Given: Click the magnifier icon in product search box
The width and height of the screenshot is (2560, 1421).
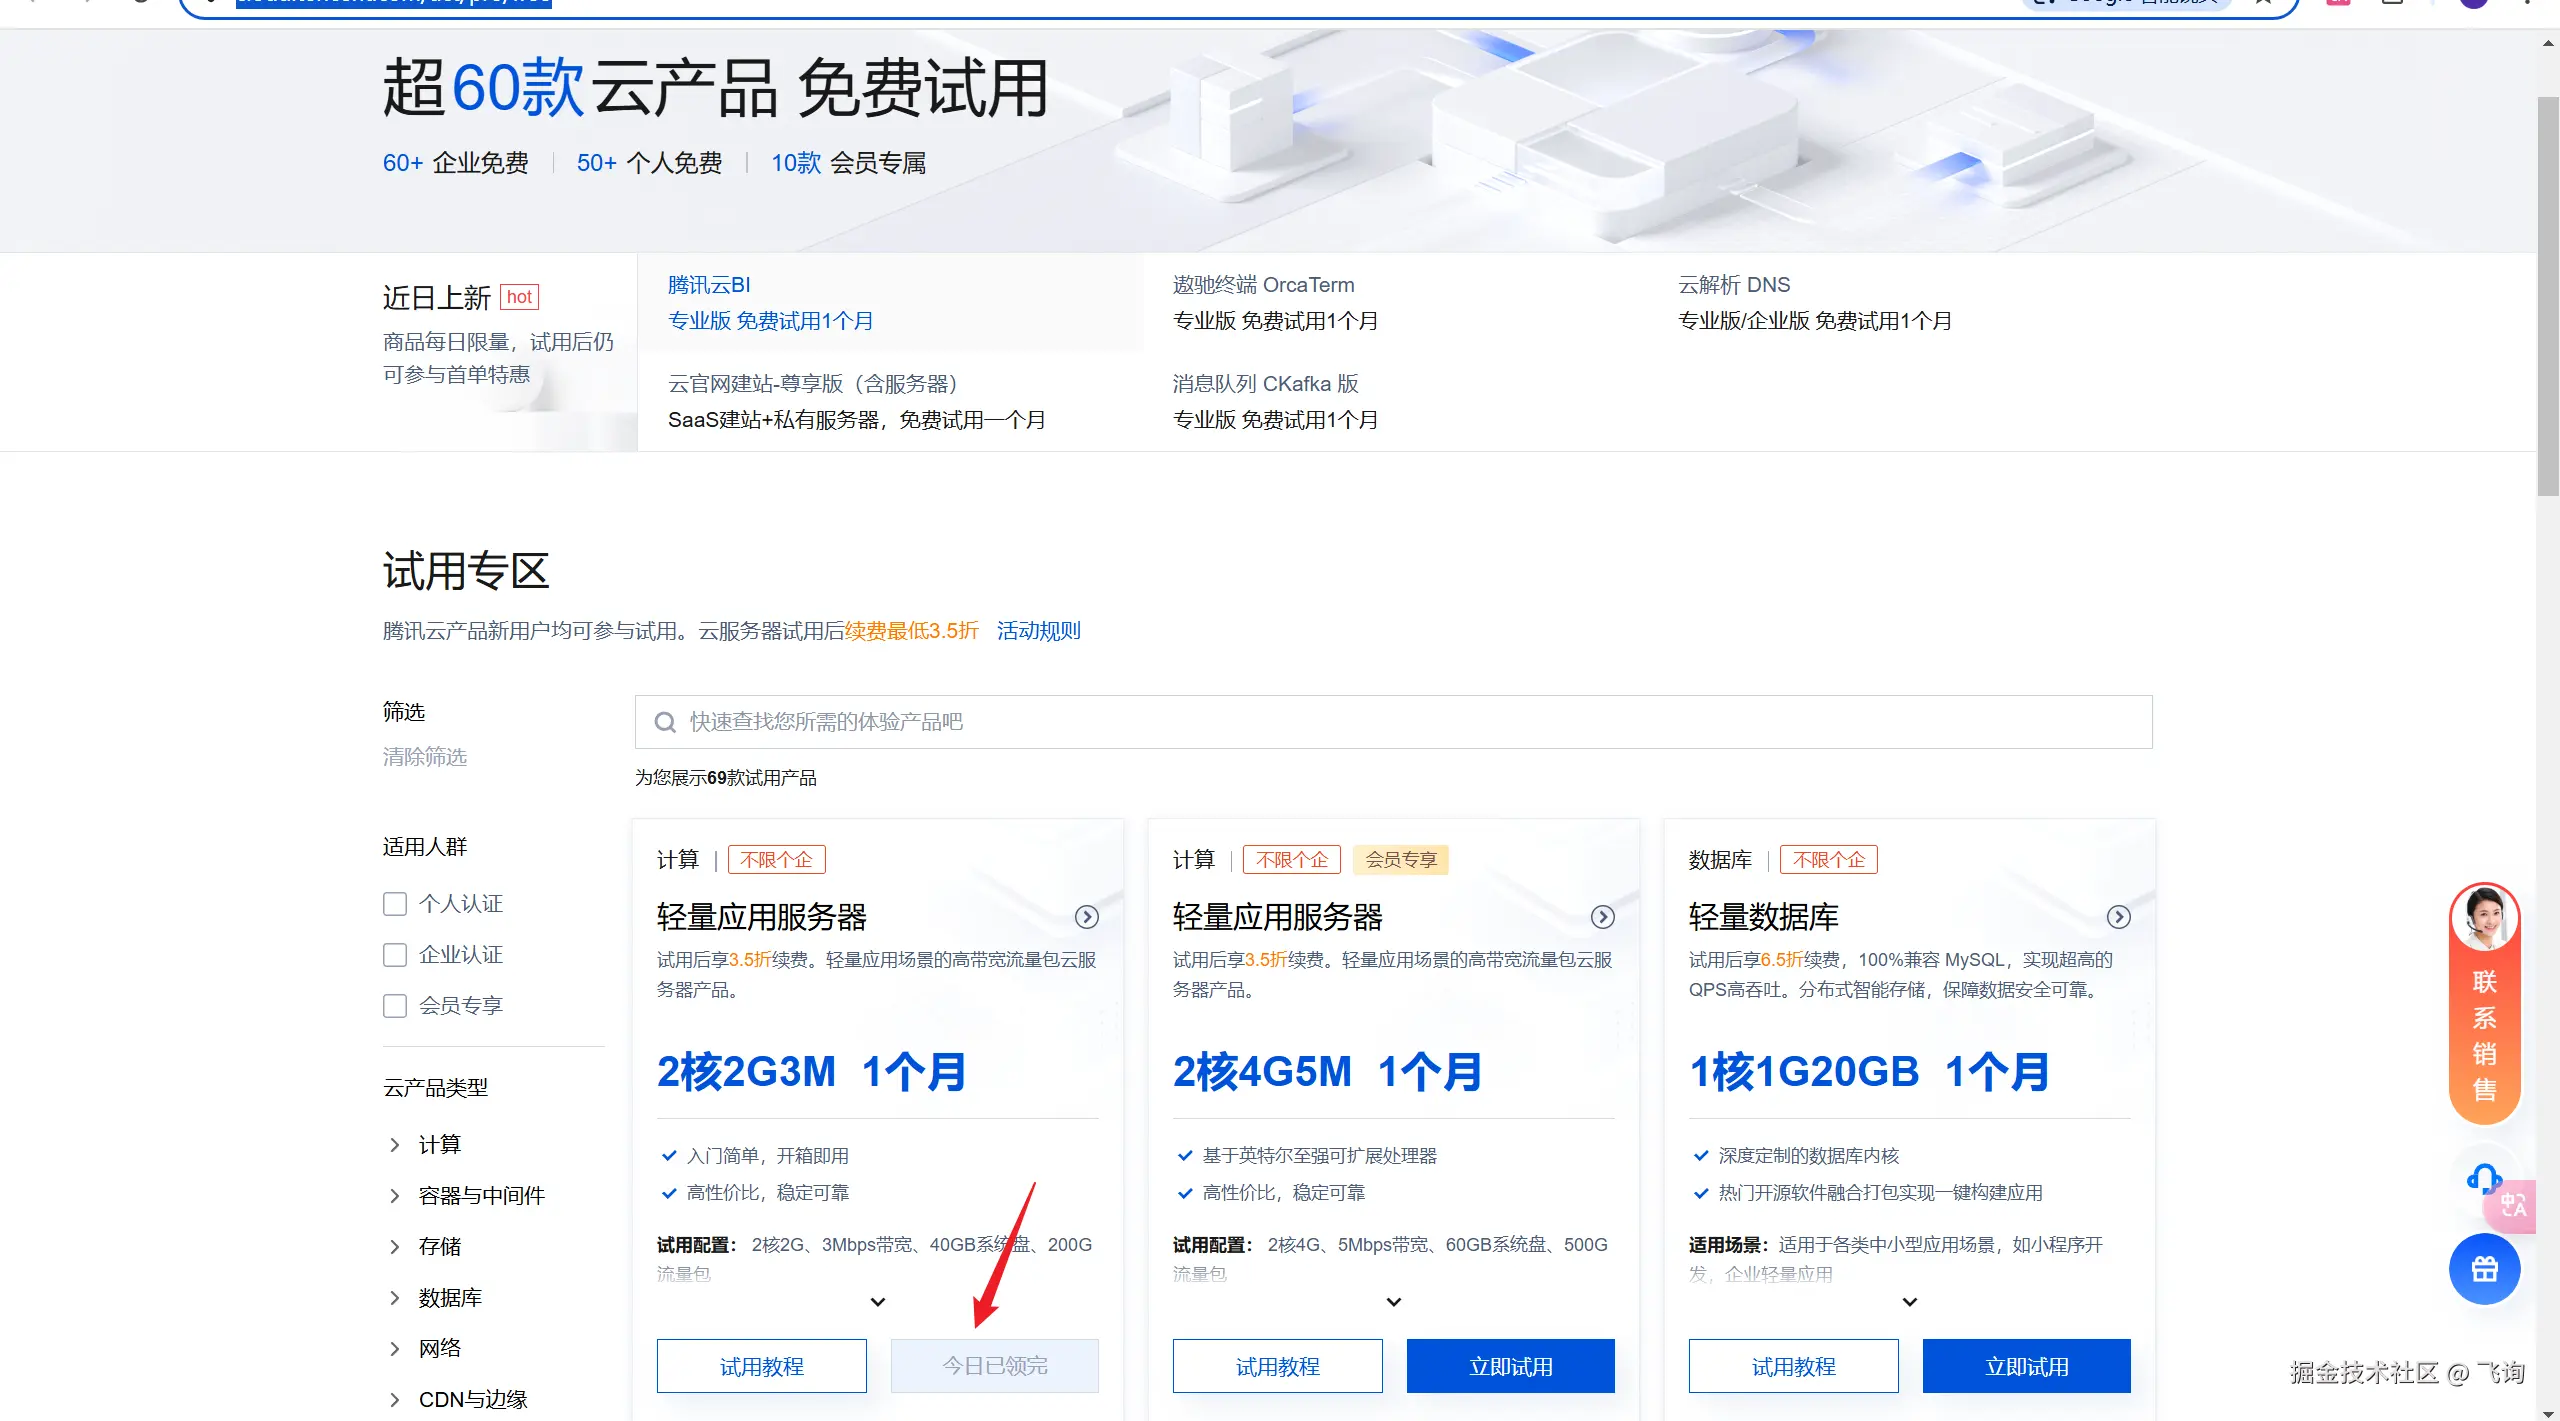Looking at the screenshot, I should pyautogui.click(x=665, y=722).
